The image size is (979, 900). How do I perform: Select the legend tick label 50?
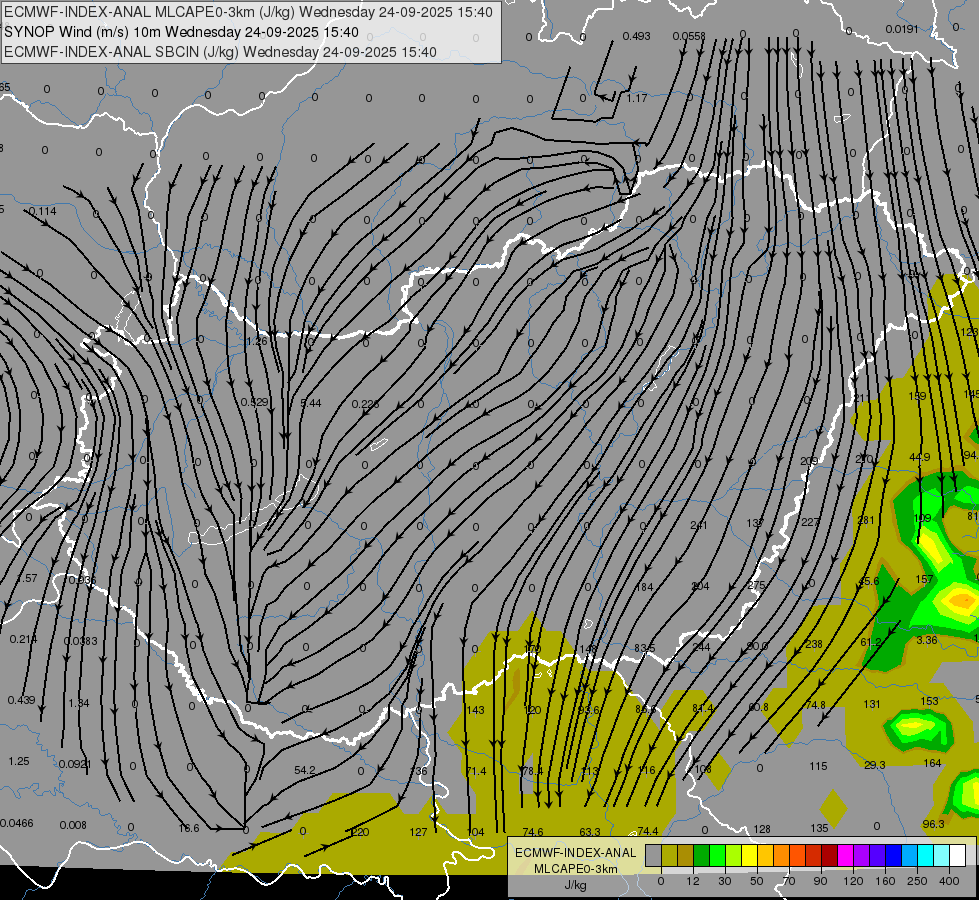pos(756,881)
